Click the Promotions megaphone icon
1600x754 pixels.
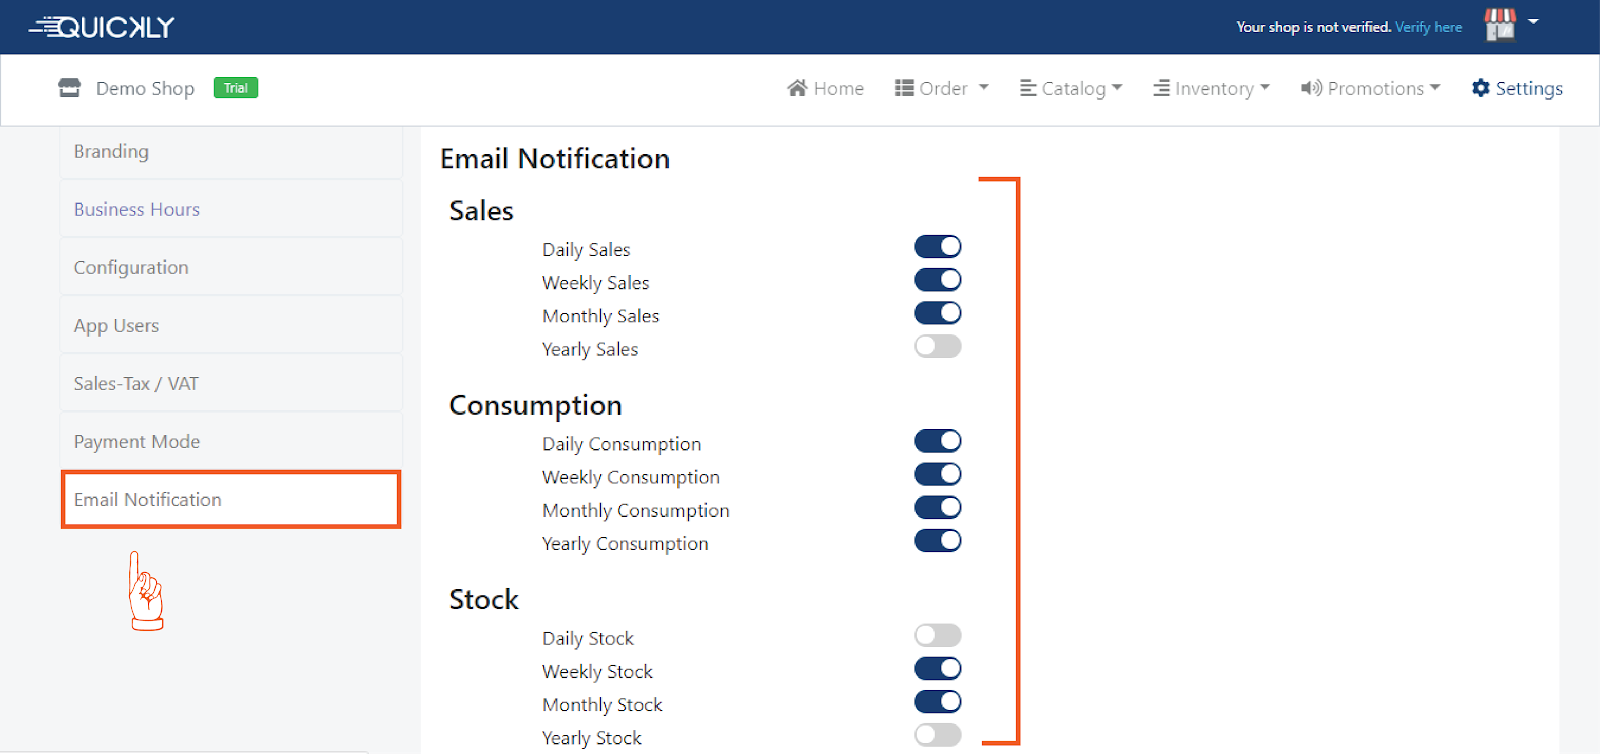(x=1311, y=88)
